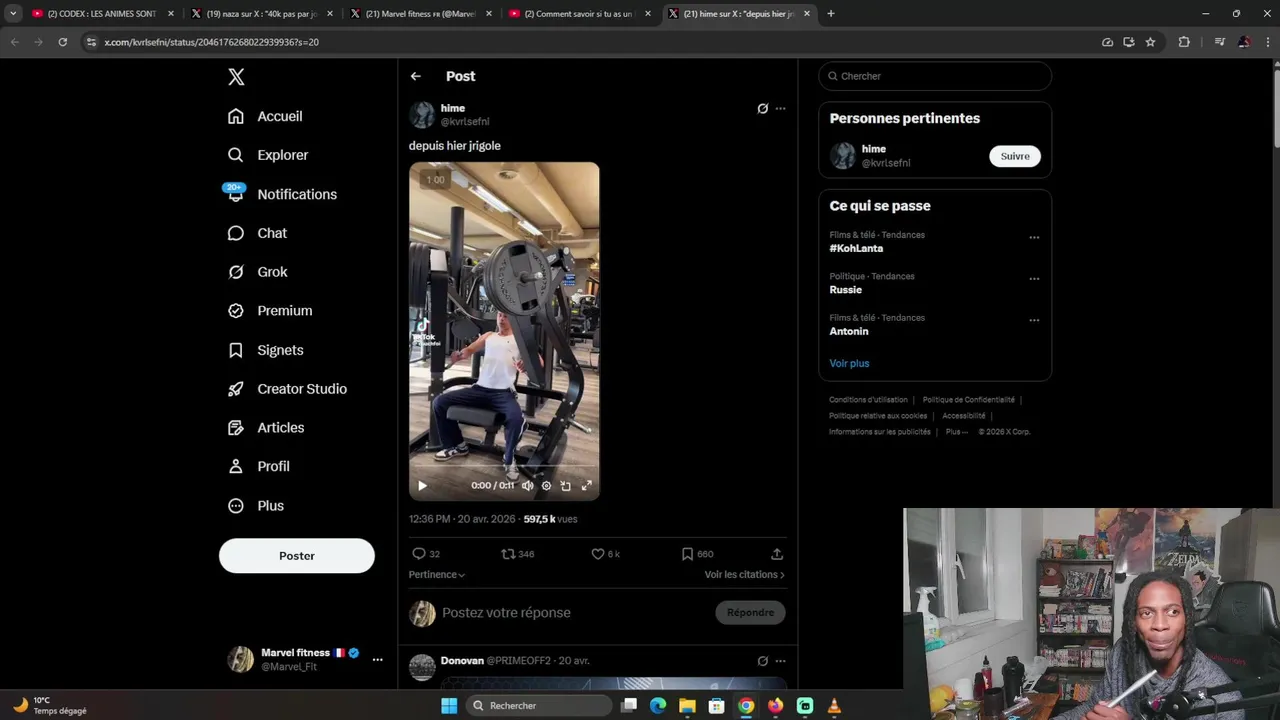Image resolution: width=1280 pixels, height=720 pixels.
Task: Mute the video volume icon
Action: (527, 486)
